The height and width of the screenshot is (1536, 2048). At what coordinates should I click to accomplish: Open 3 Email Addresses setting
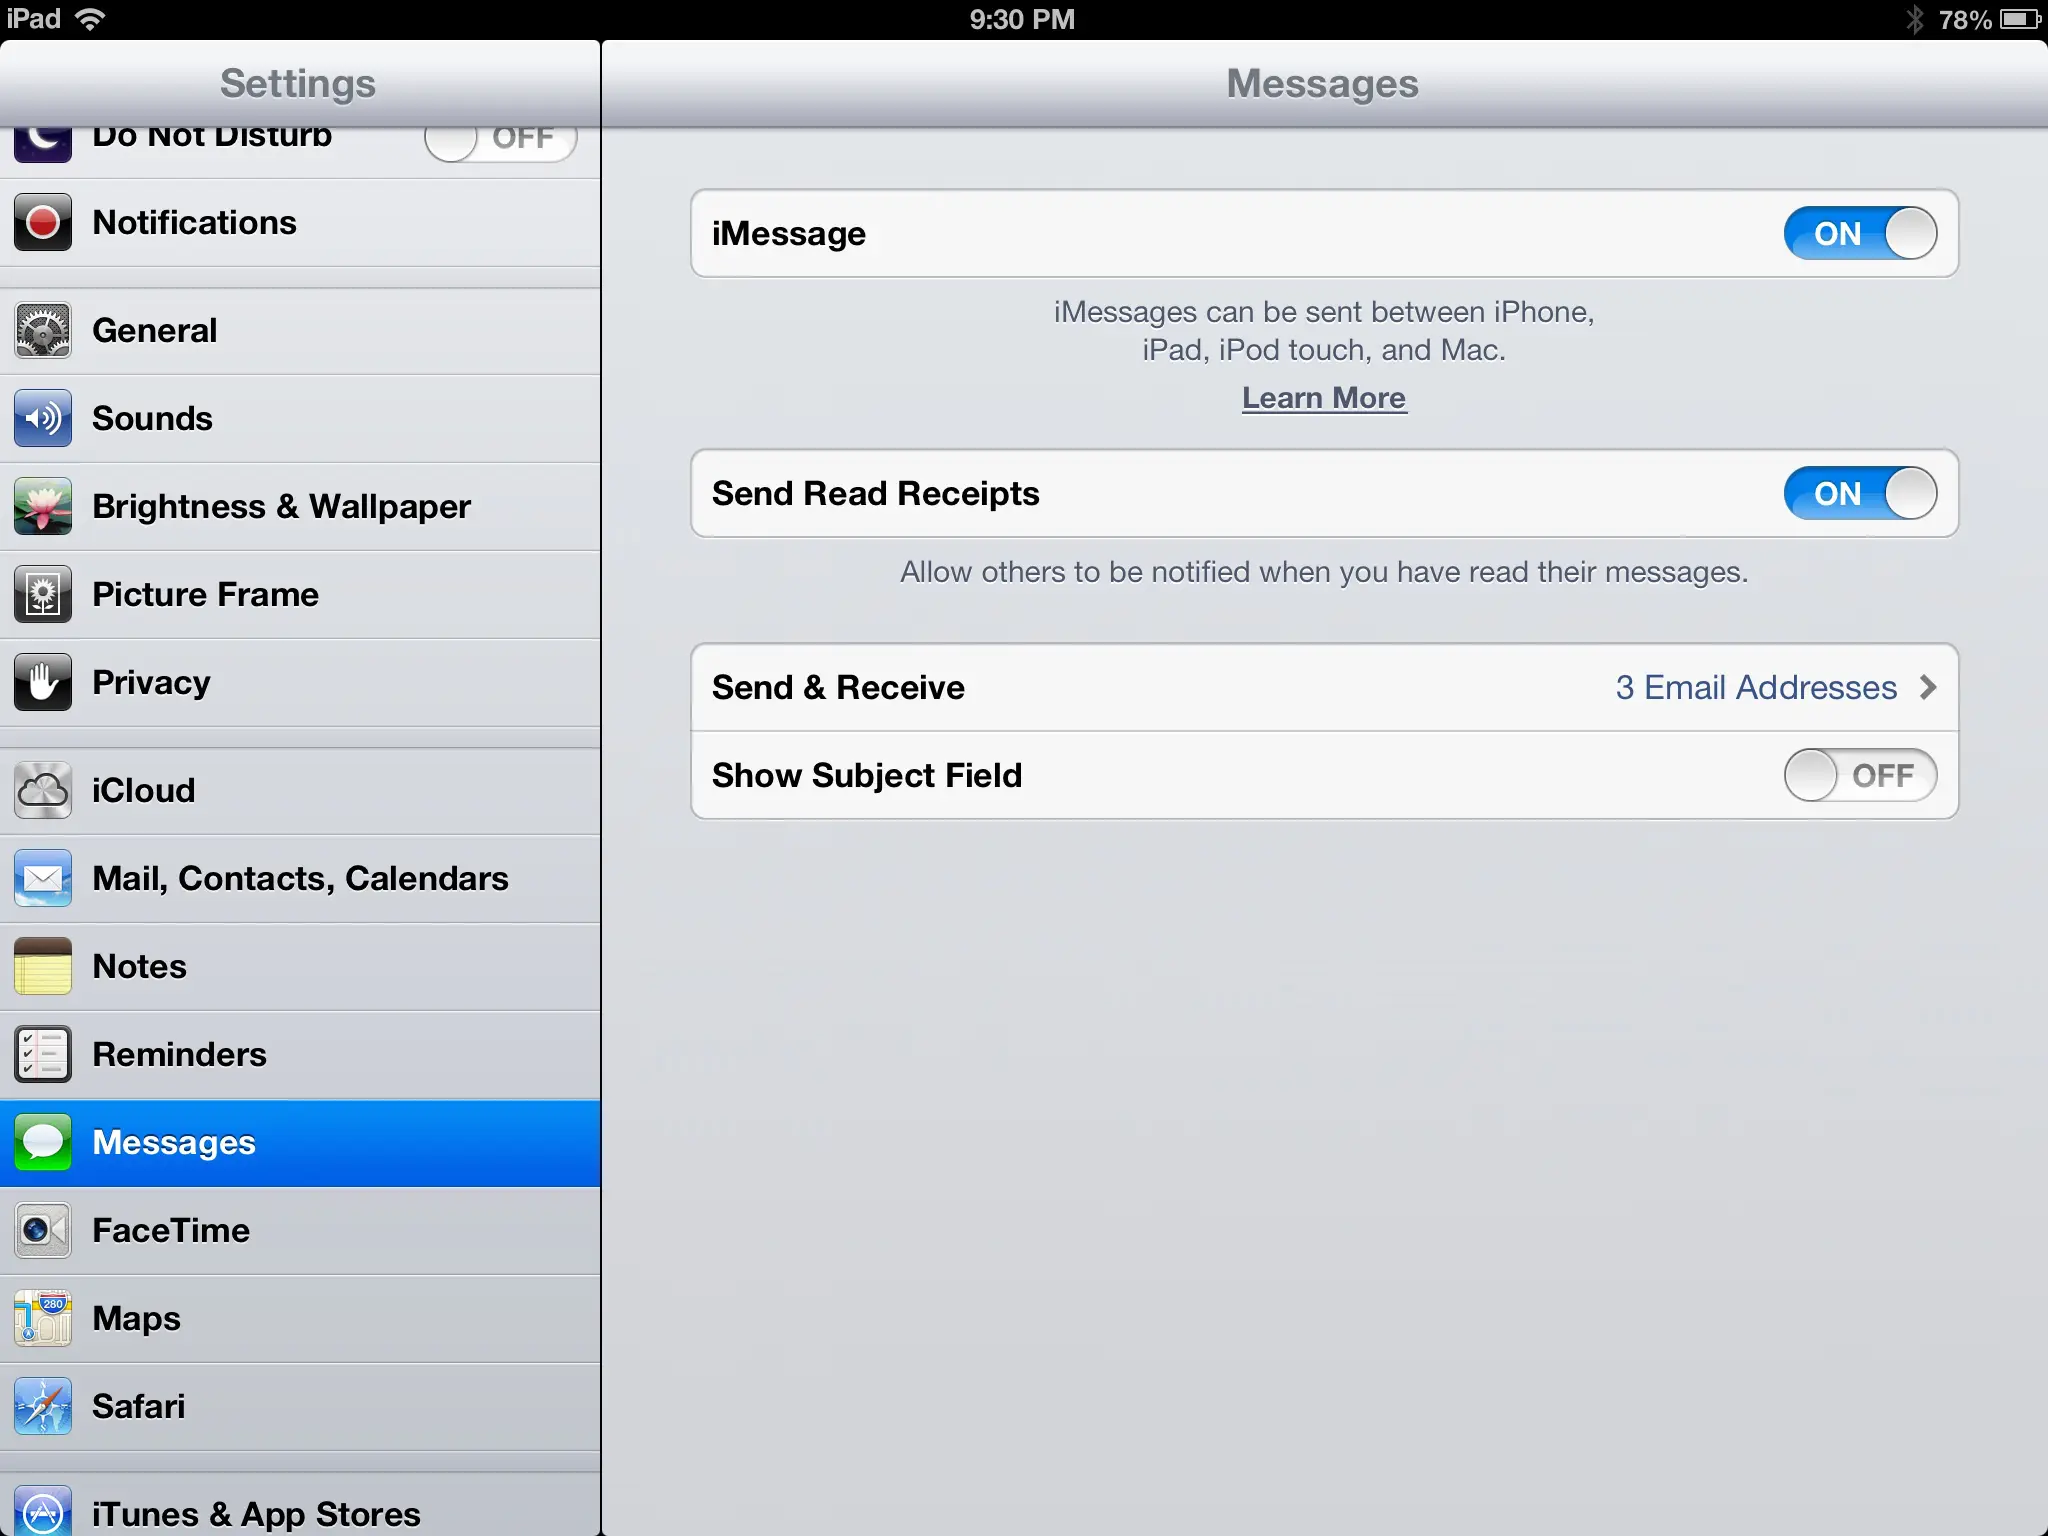[1756, 687]
